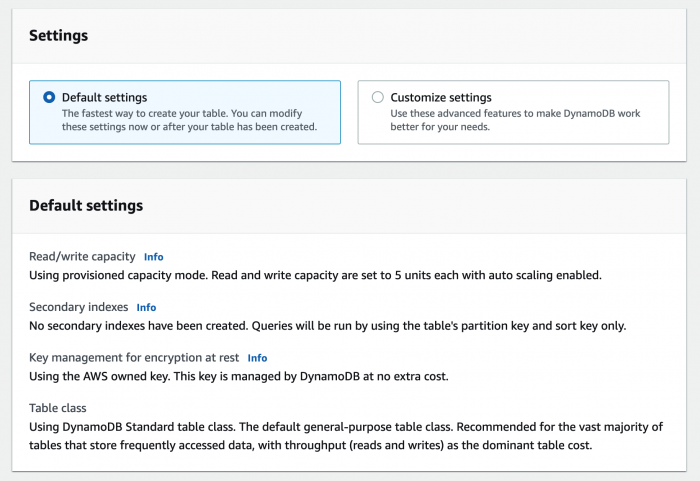Click the "Secondary indexes" field label
The width and height of the screenshot is (700, 481).
click(x=78, y=307)
